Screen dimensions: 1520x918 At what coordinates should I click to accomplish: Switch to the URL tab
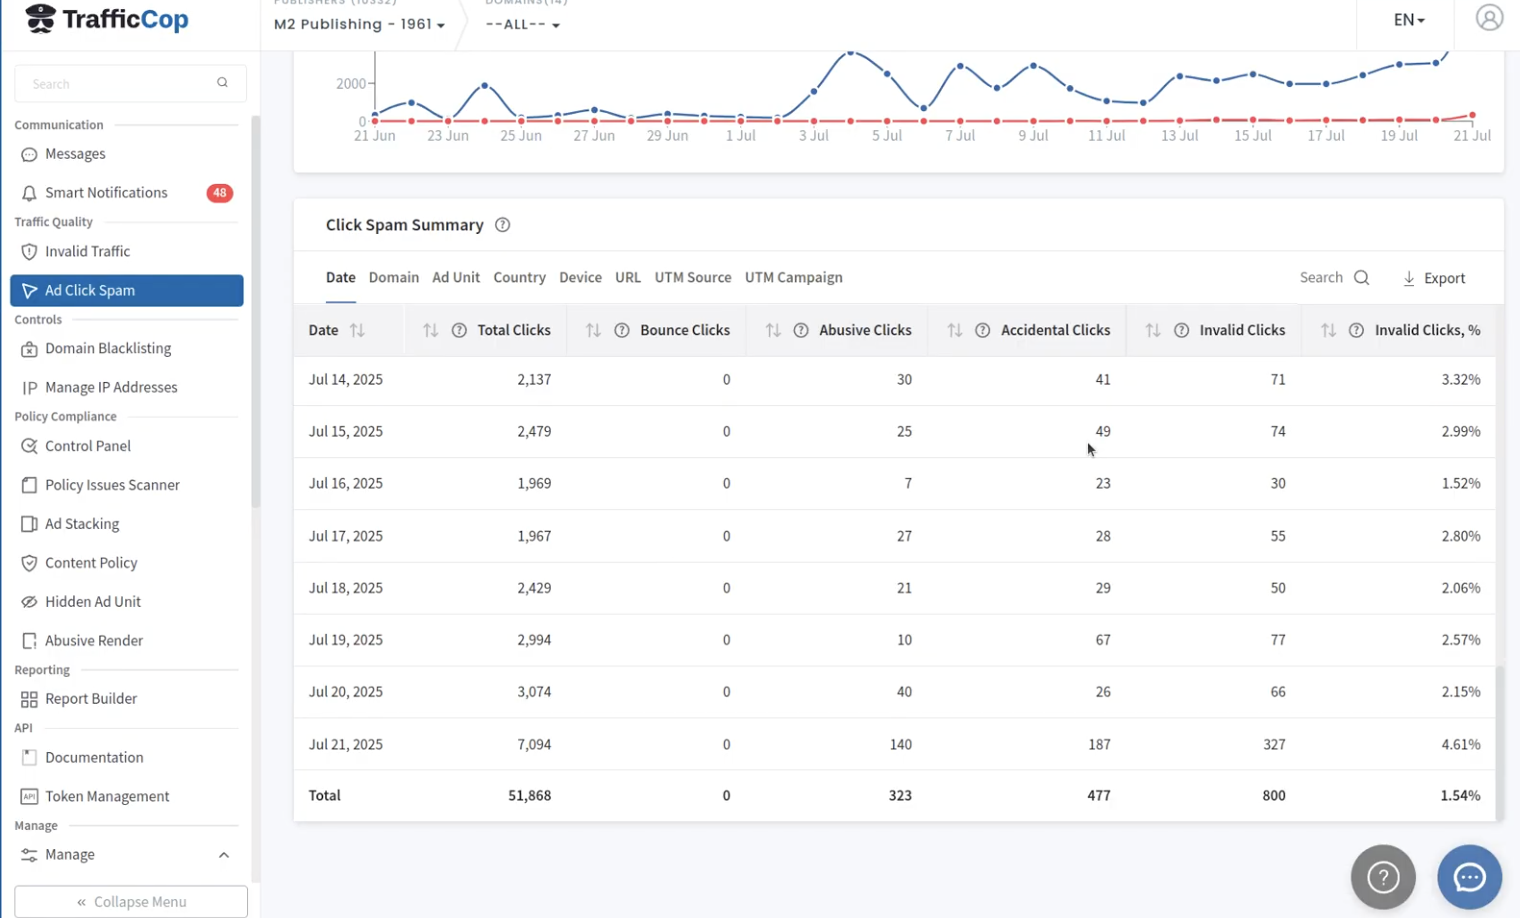coord(628,278)
